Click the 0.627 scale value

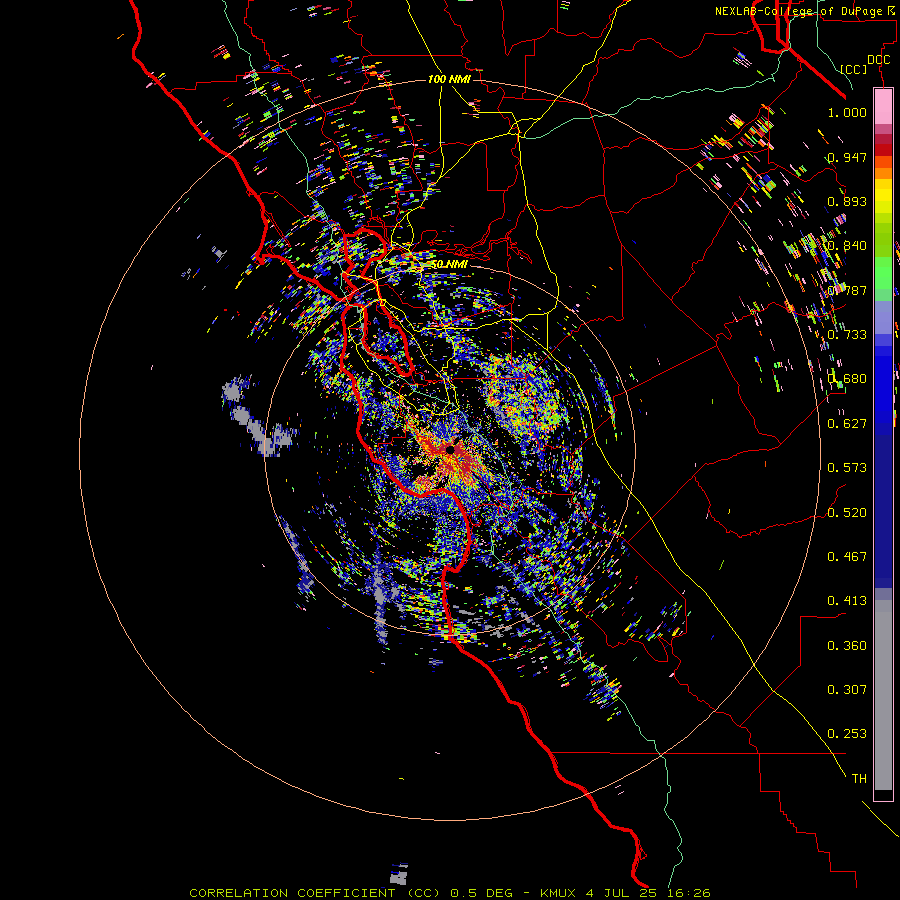[x=847, y=424]
